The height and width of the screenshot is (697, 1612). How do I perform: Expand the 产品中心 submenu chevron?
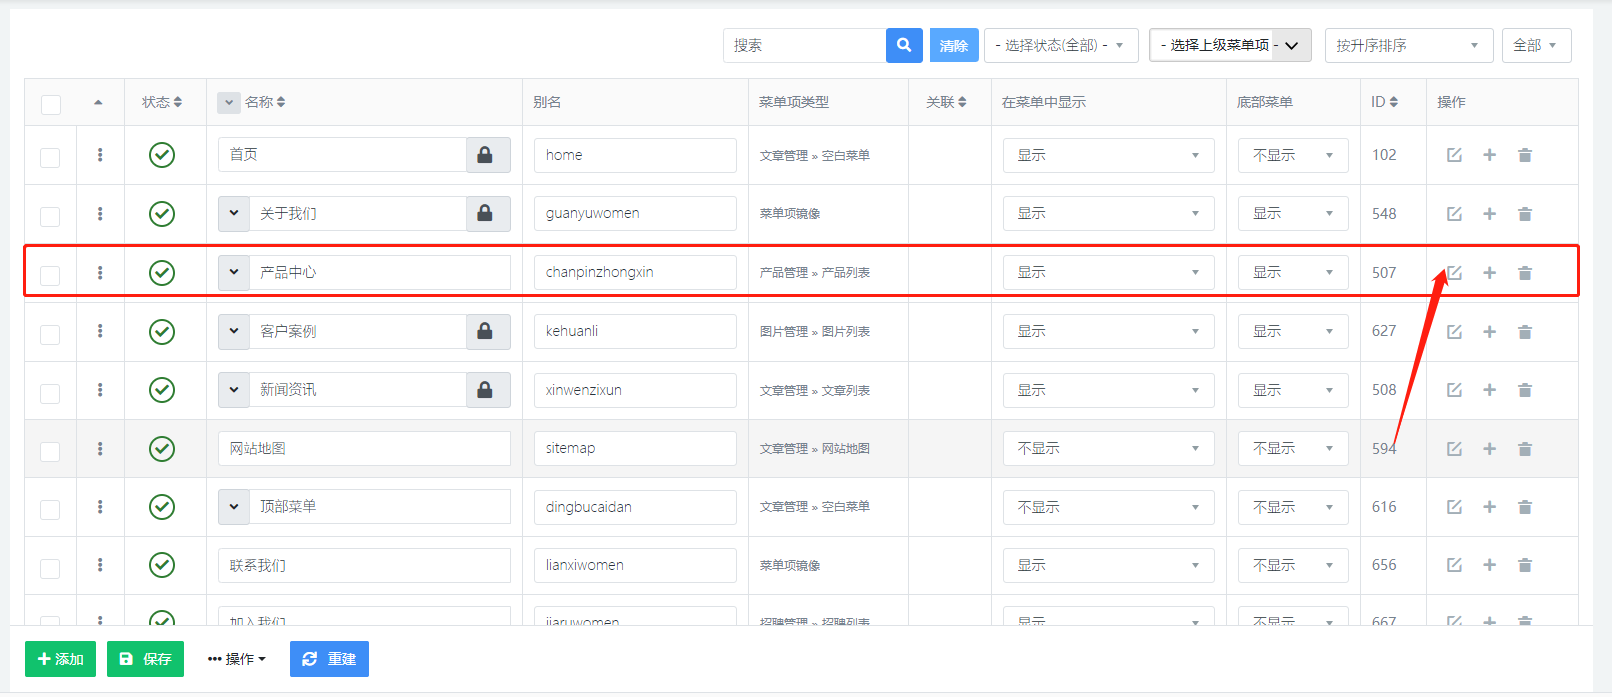coord(234,272)
